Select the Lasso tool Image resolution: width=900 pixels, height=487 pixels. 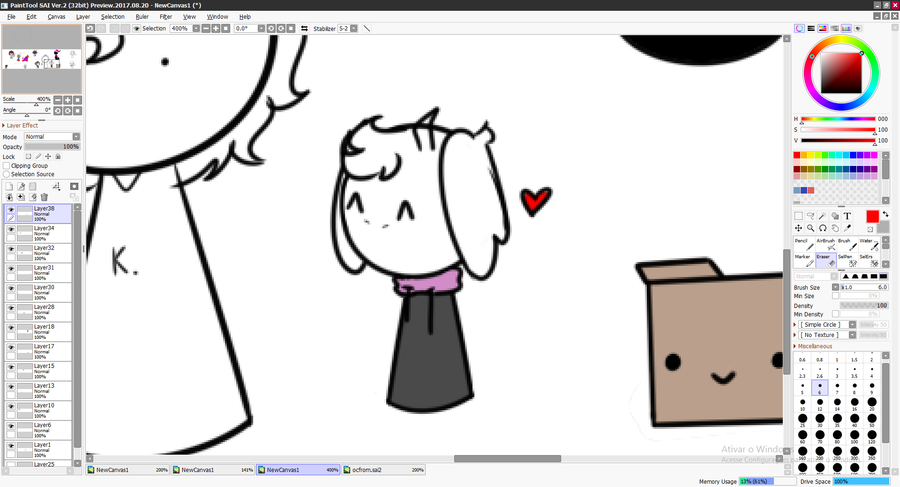(x=810, y=216)
